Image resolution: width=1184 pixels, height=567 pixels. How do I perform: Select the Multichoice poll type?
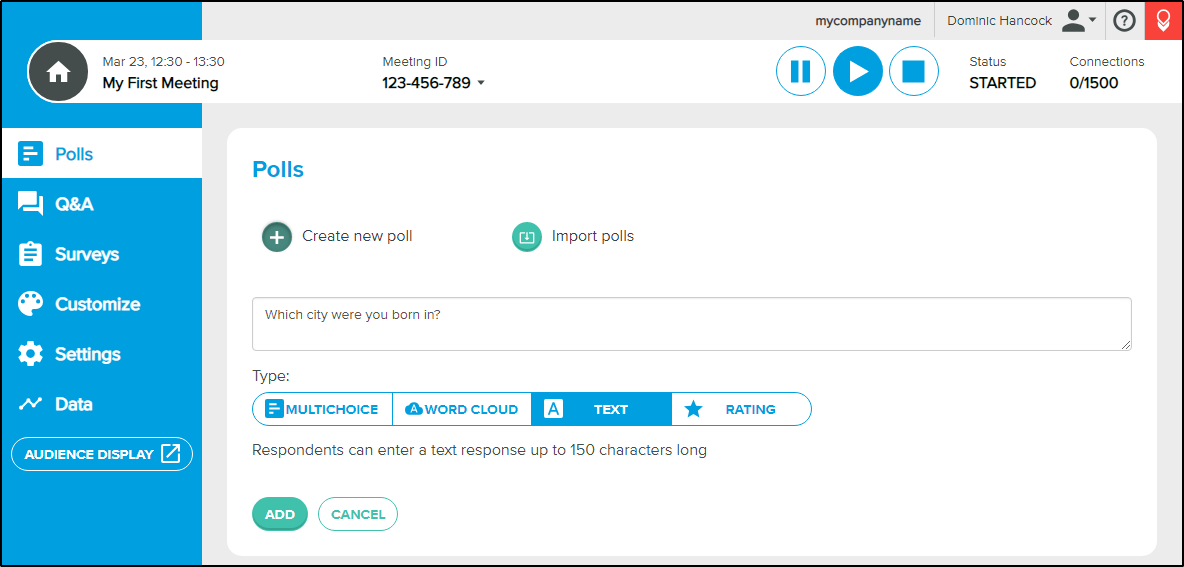tap(322, 409)
